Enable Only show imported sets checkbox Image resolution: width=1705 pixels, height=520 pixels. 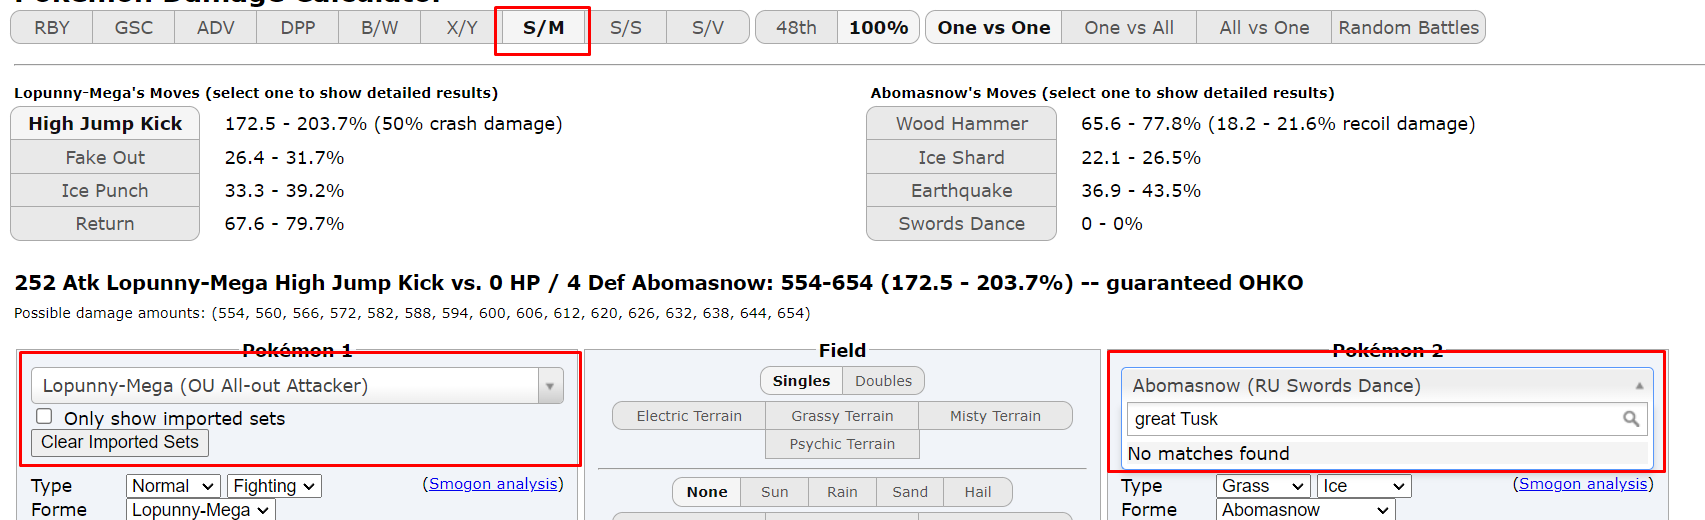[x=44, y=417]
